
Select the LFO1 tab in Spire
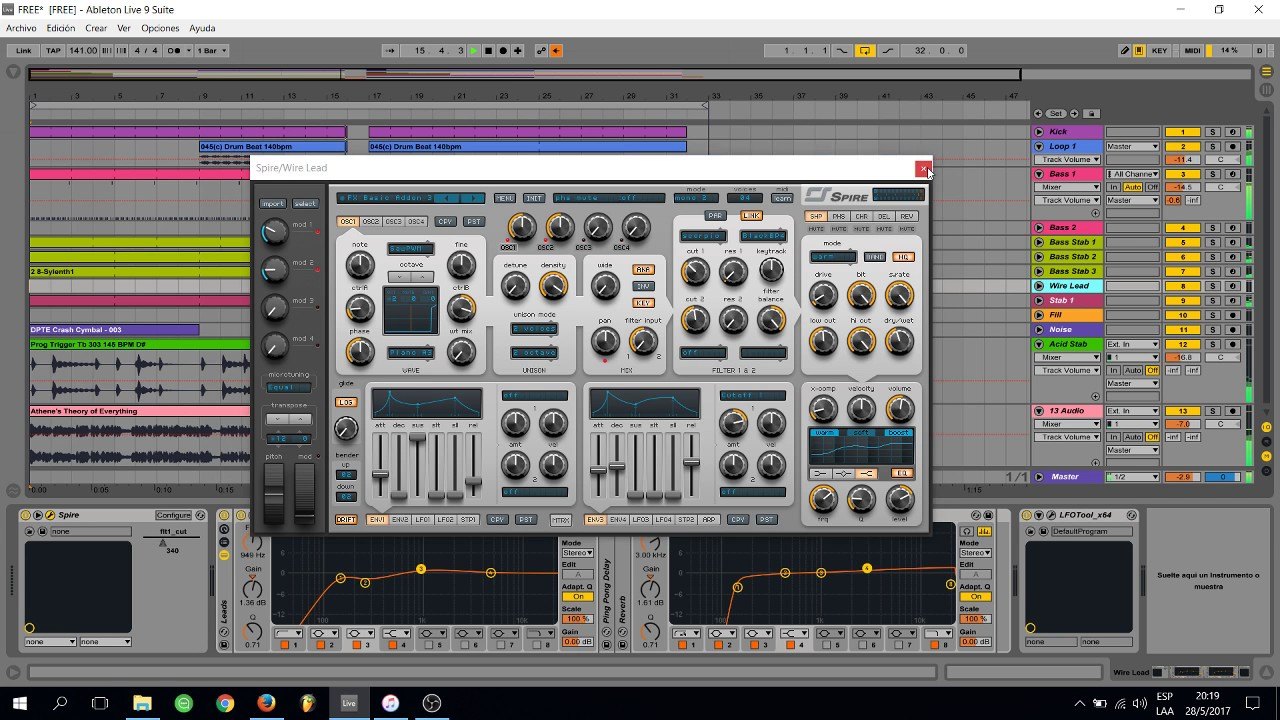(x=423, y=520)
